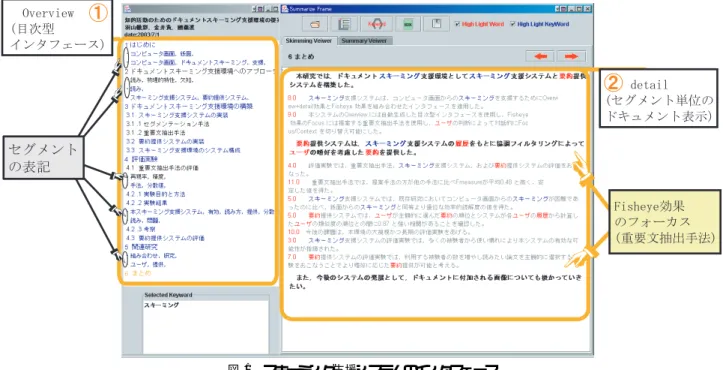The height and width of the screenshot is (370, 723).
Task: Go forward with the red right arrow button
Action: tap(571, 56)
